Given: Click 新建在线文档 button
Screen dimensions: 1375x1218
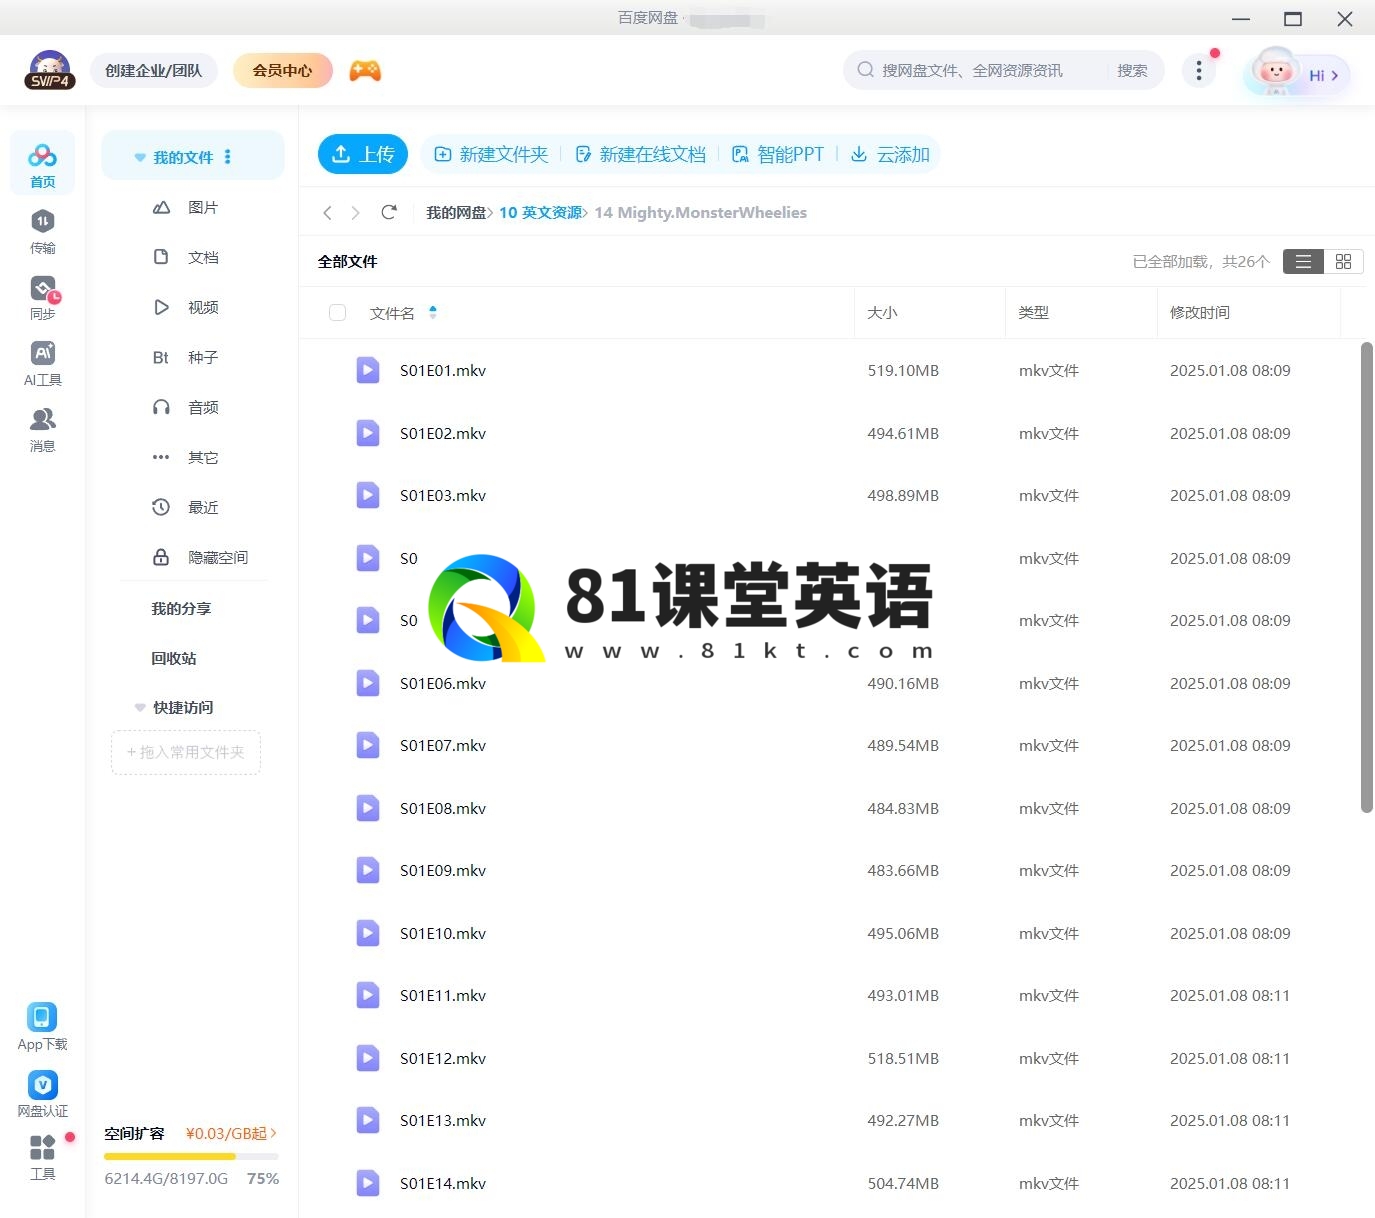Looking at the screenshot, I should point(640,154).
